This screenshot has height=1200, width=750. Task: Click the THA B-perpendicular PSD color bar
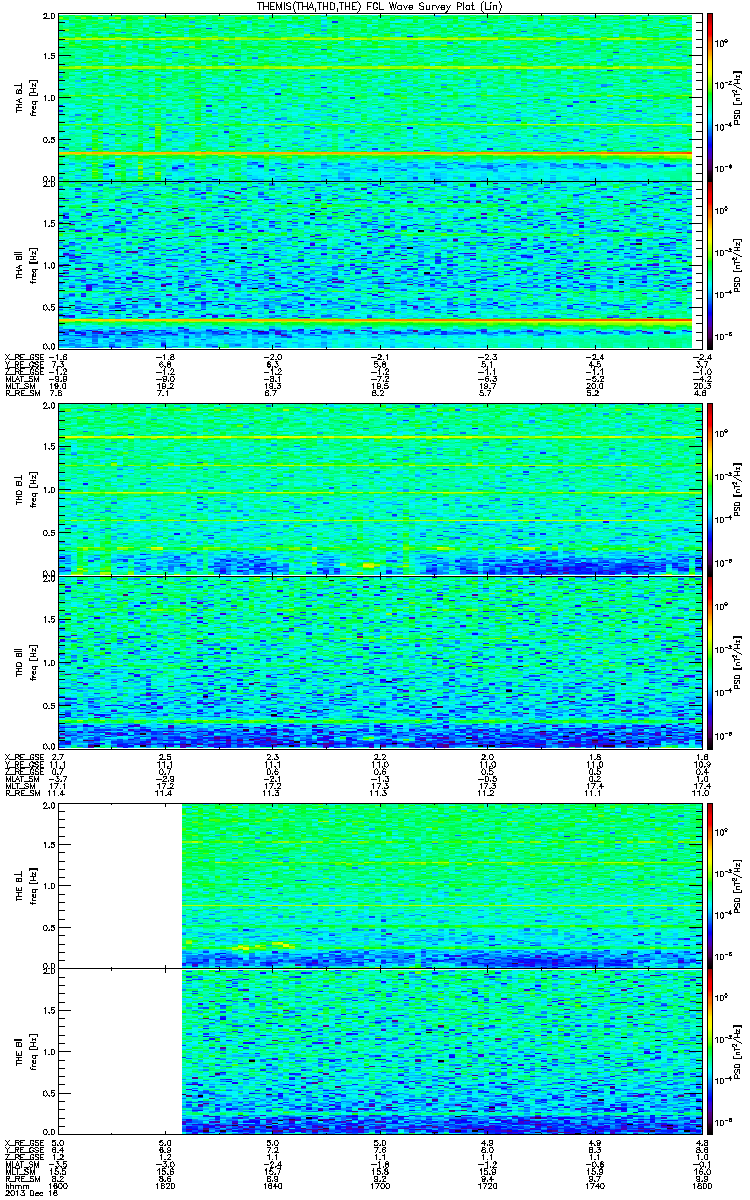[x=710, y=98]
